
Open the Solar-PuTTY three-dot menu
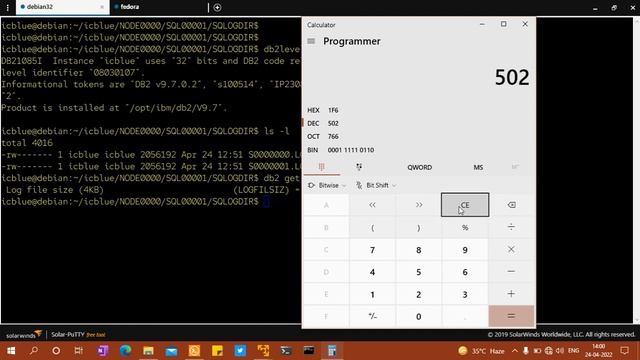click(7, 7)
